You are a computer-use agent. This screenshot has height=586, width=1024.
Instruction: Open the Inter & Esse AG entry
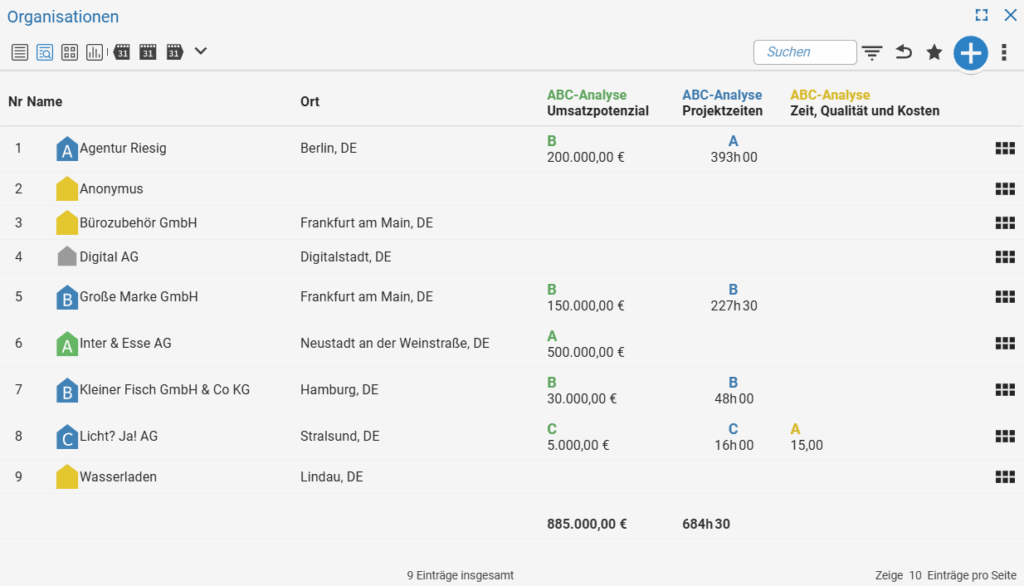coord(125,344)
